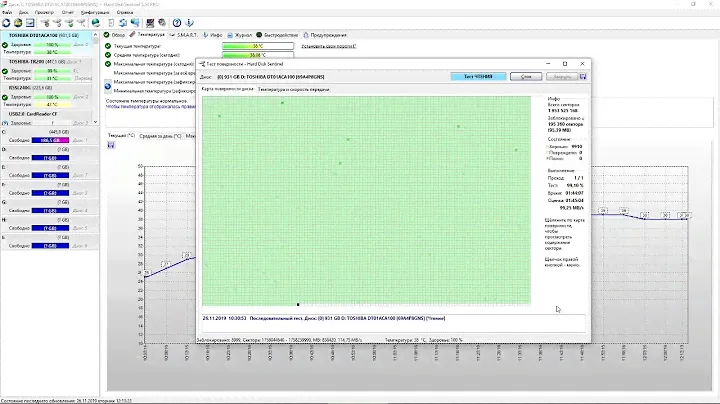Click the save icon above temperature chart

click(x=111, y=144)
